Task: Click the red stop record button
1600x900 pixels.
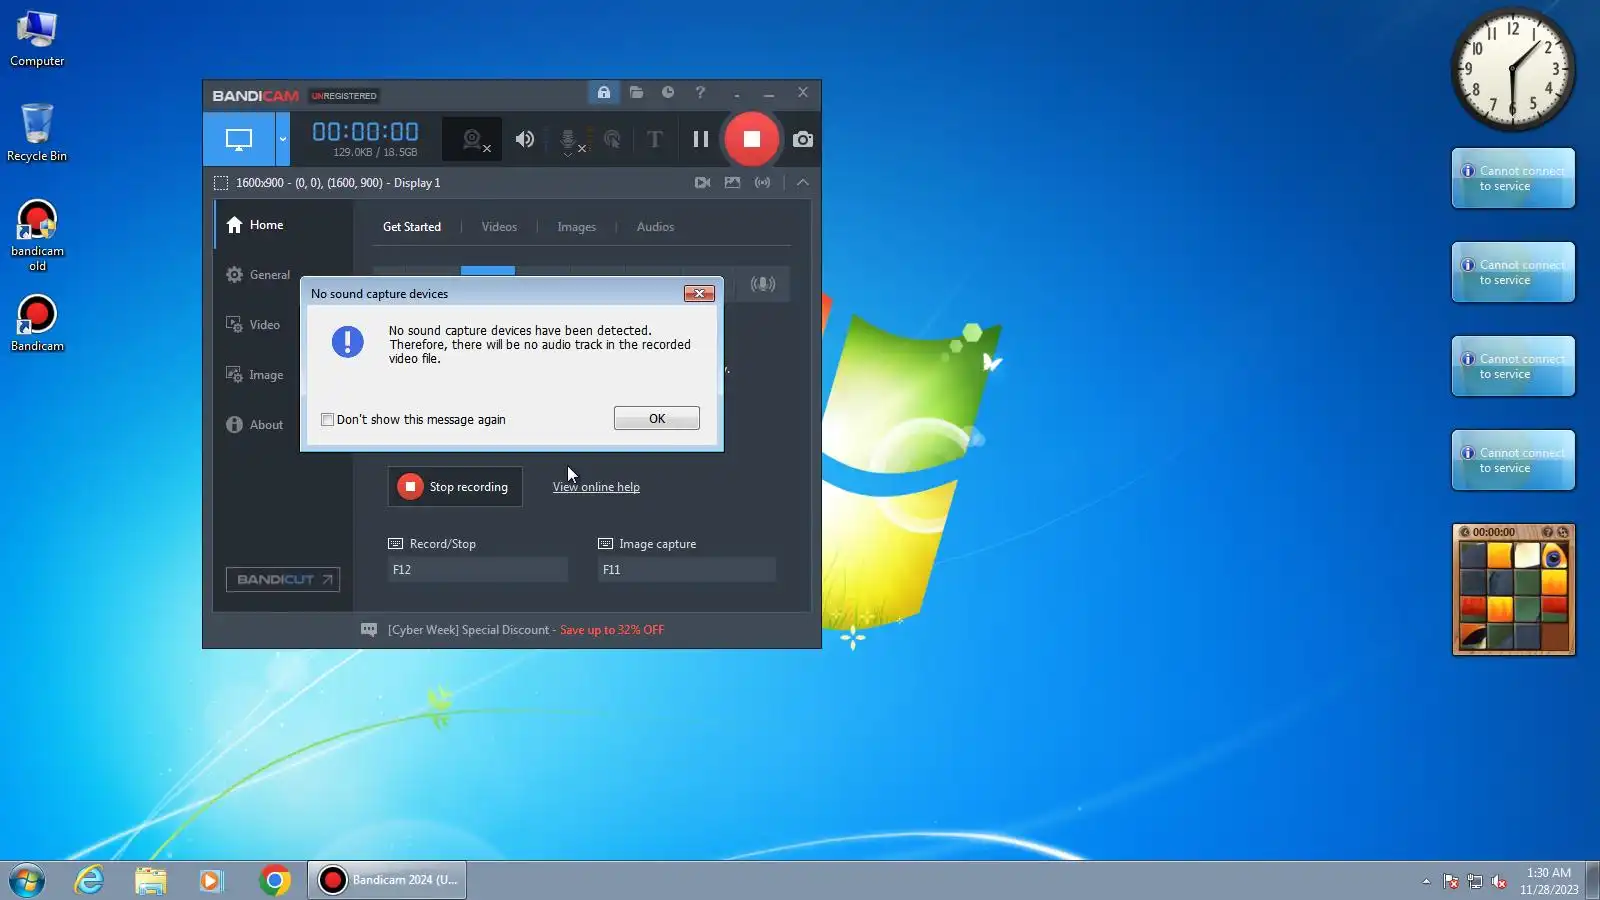Action: 752,139
